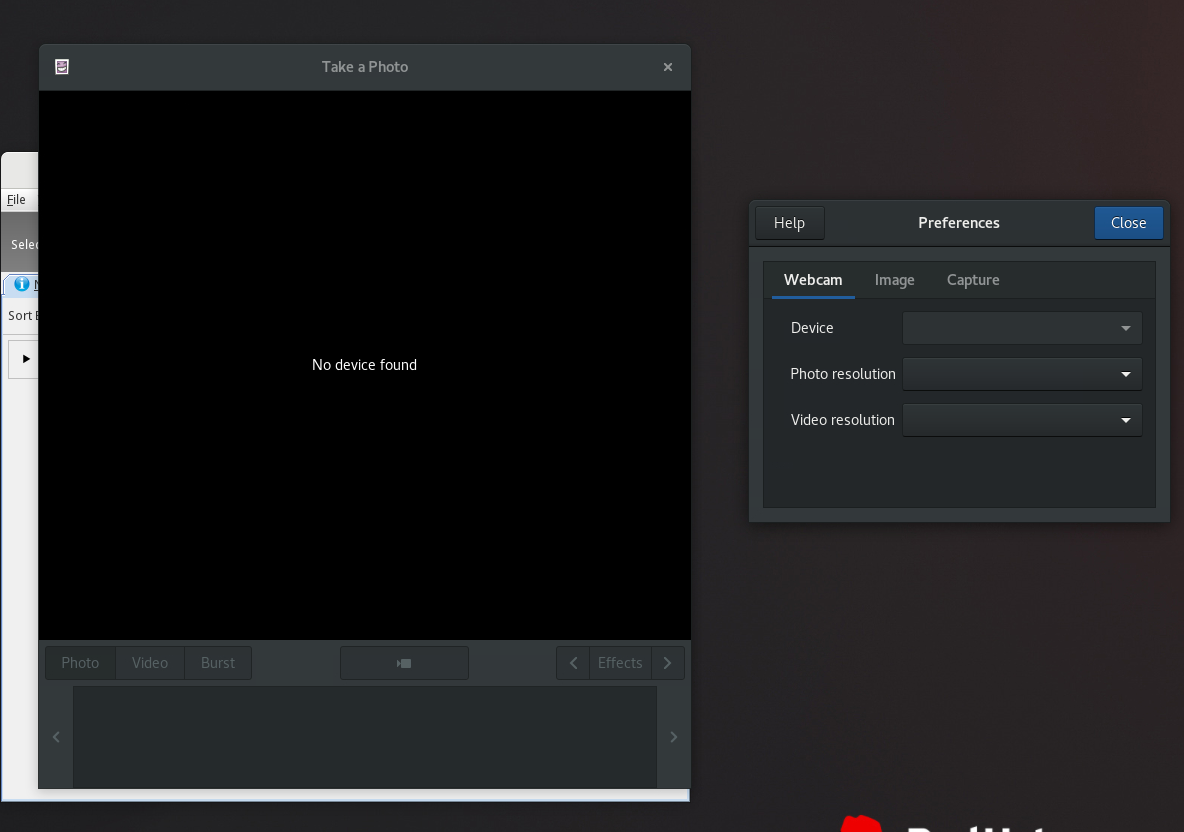This screenshot has width=1184, height=832.
Task: Switch to Video capture mode
Action: [x=150, y=663]
